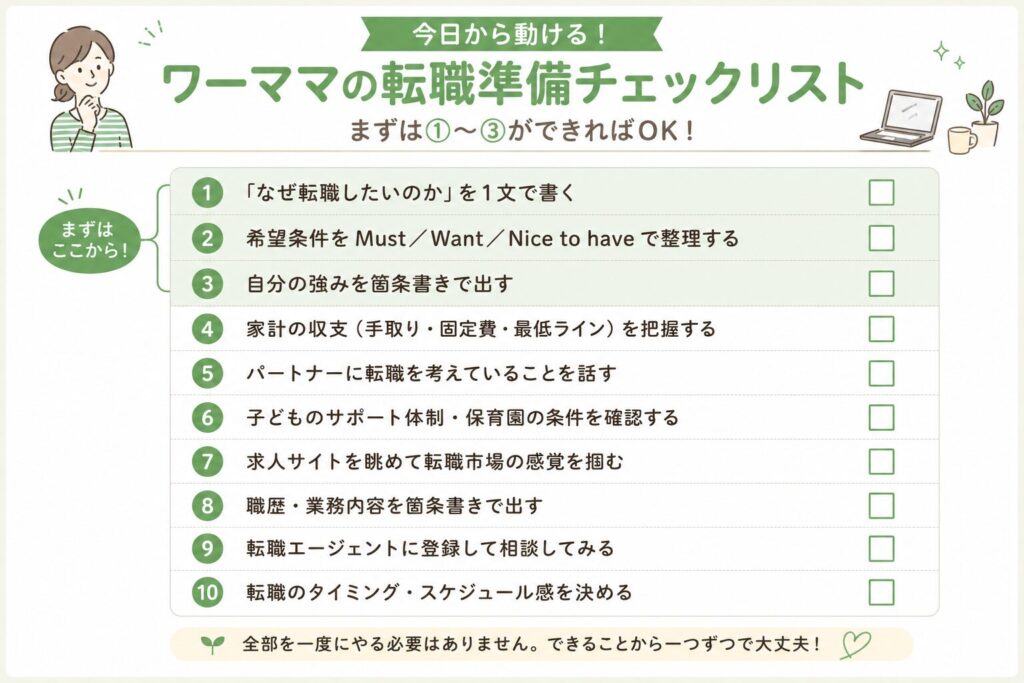Select the 家計の収支 checklist item text
1024x683 pixels.
[x=481, y=328]
